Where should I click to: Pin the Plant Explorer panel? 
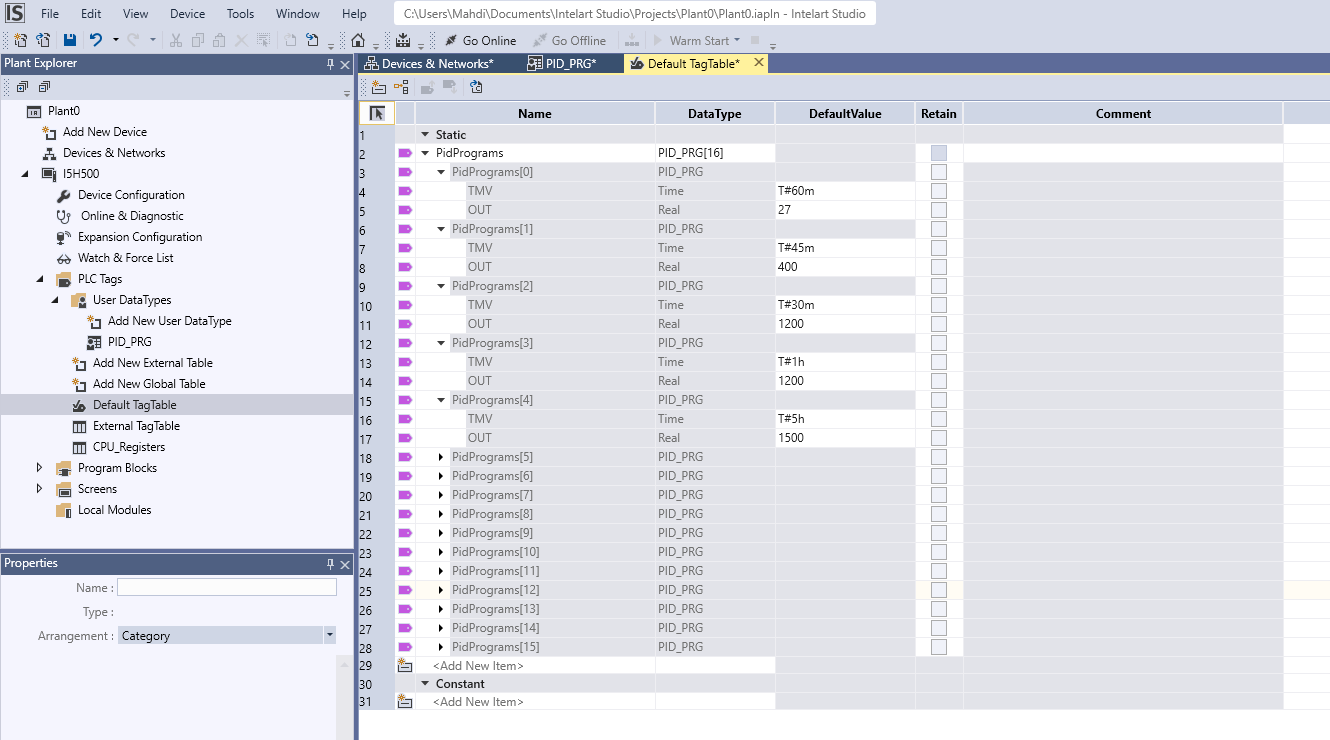click(x=330, y=64)
